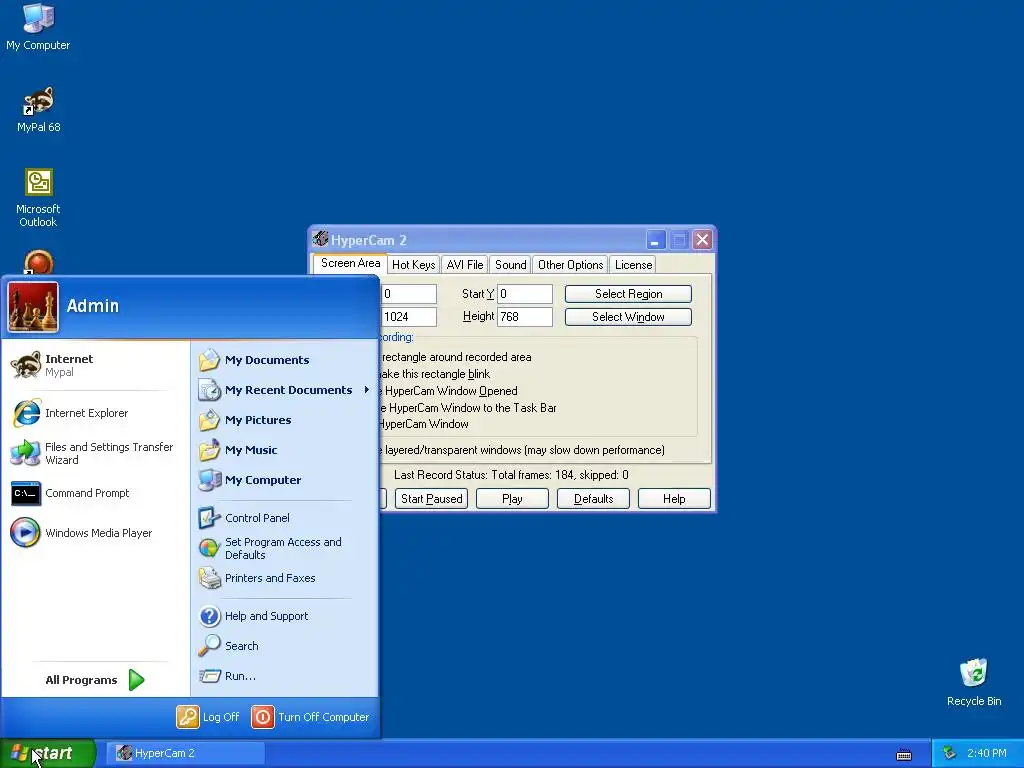Viewport: 1024px width, 768px height.
Task: Click the 2:40 PM clock
Action: click(x=987, y=753)
